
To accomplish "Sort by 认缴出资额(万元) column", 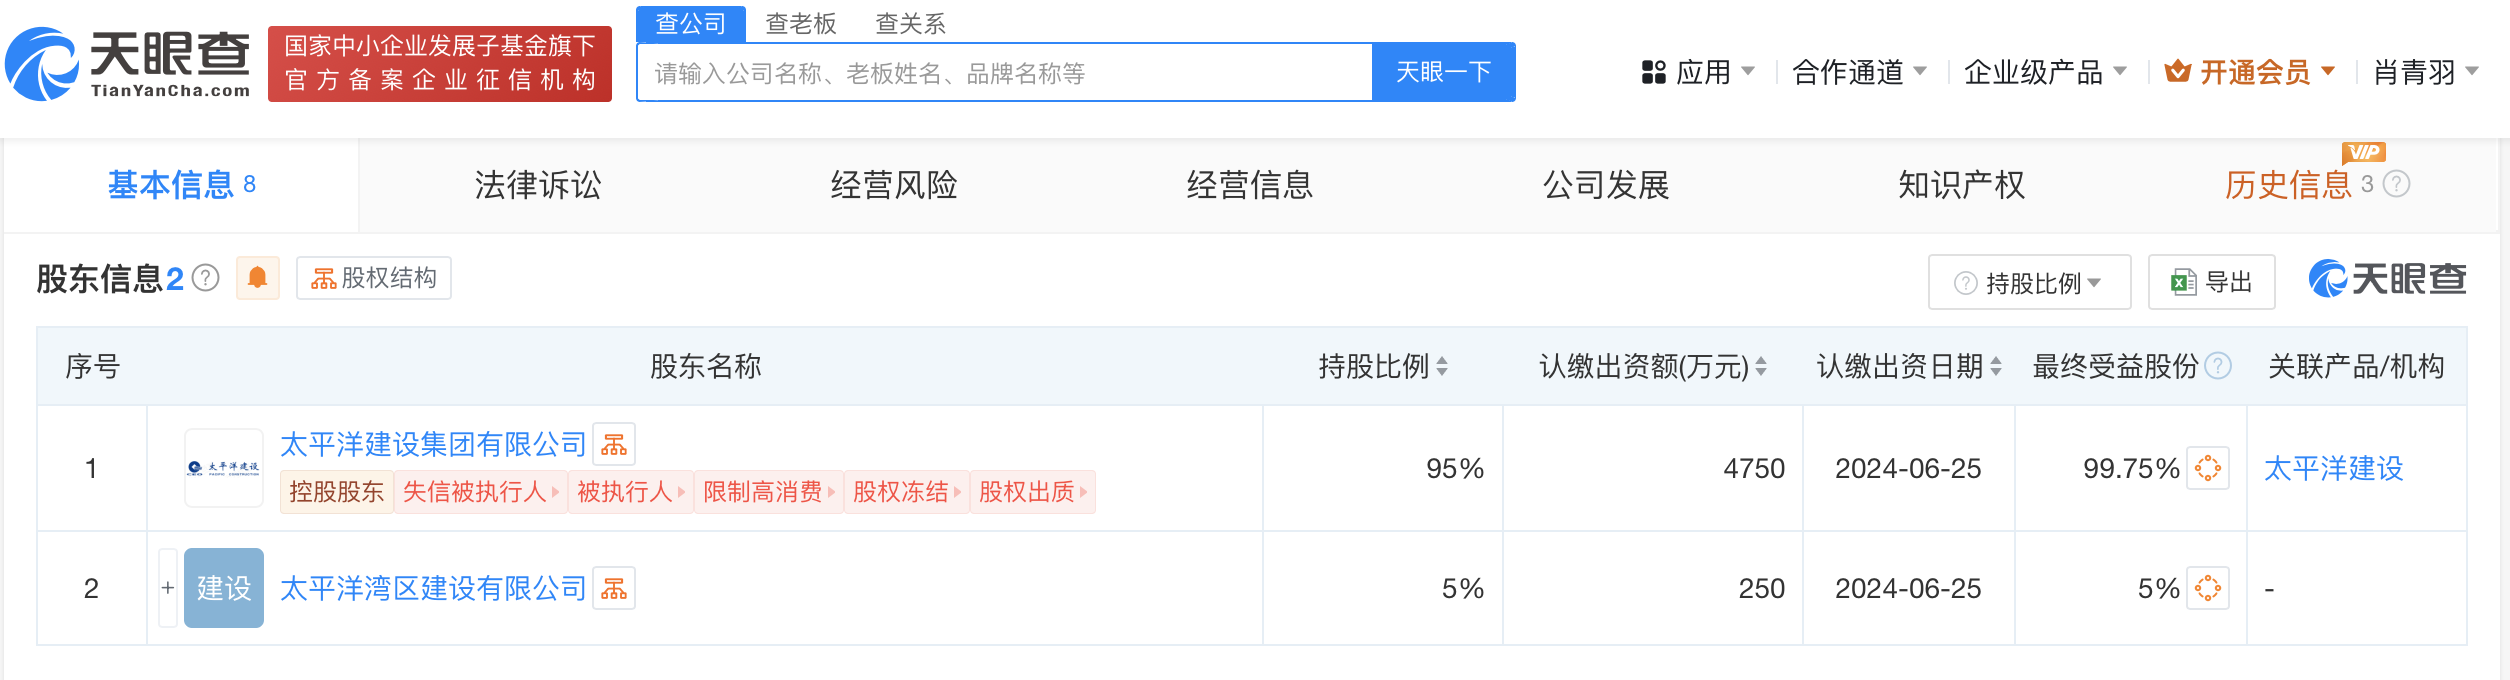I will [1761, 367].
